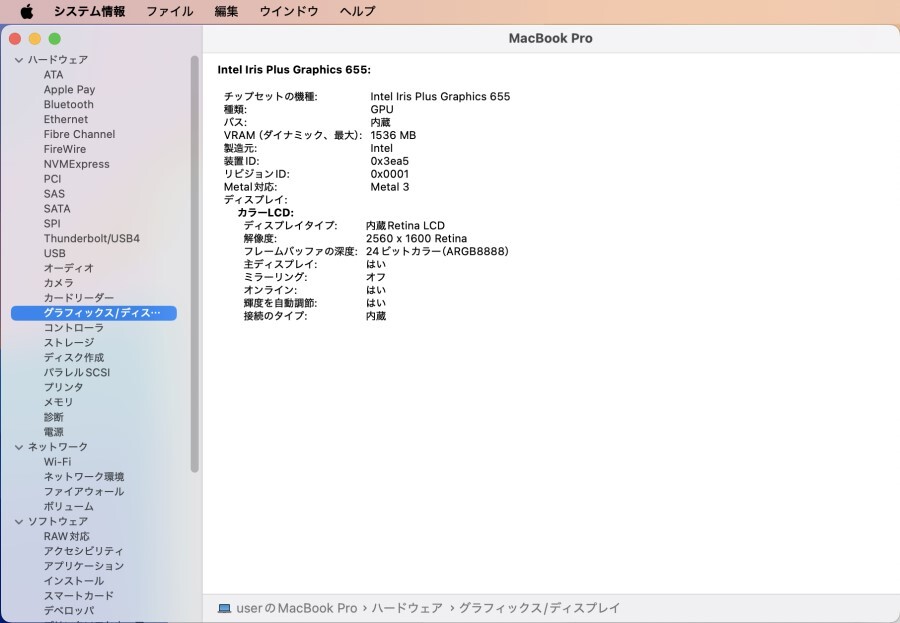
Task: Select NVMExpress in the sidebar
Action: (76, 164)
